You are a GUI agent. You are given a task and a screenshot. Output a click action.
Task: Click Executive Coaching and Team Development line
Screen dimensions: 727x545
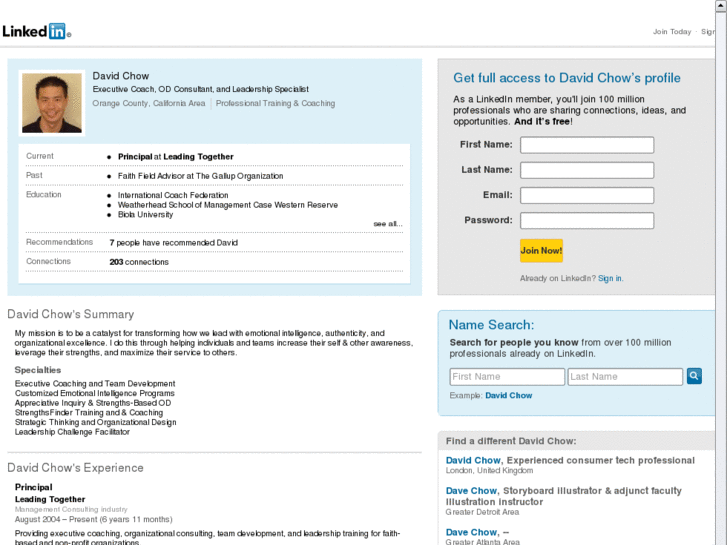(95, 384)
